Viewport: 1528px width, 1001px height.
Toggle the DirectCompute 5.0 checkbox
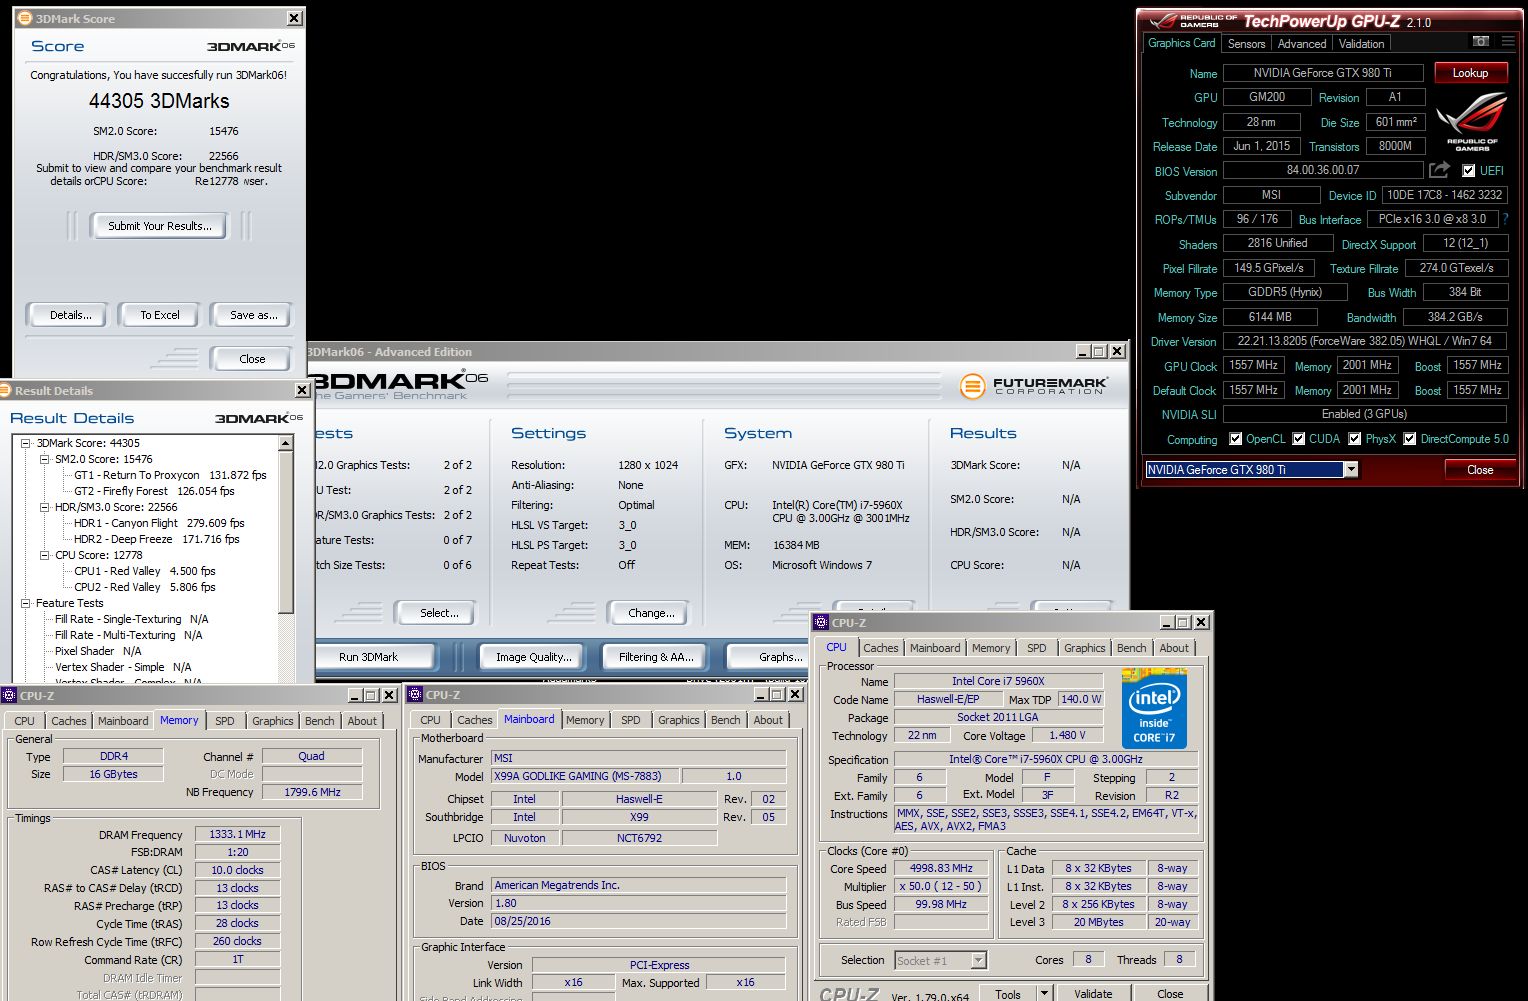[1409, 439]
